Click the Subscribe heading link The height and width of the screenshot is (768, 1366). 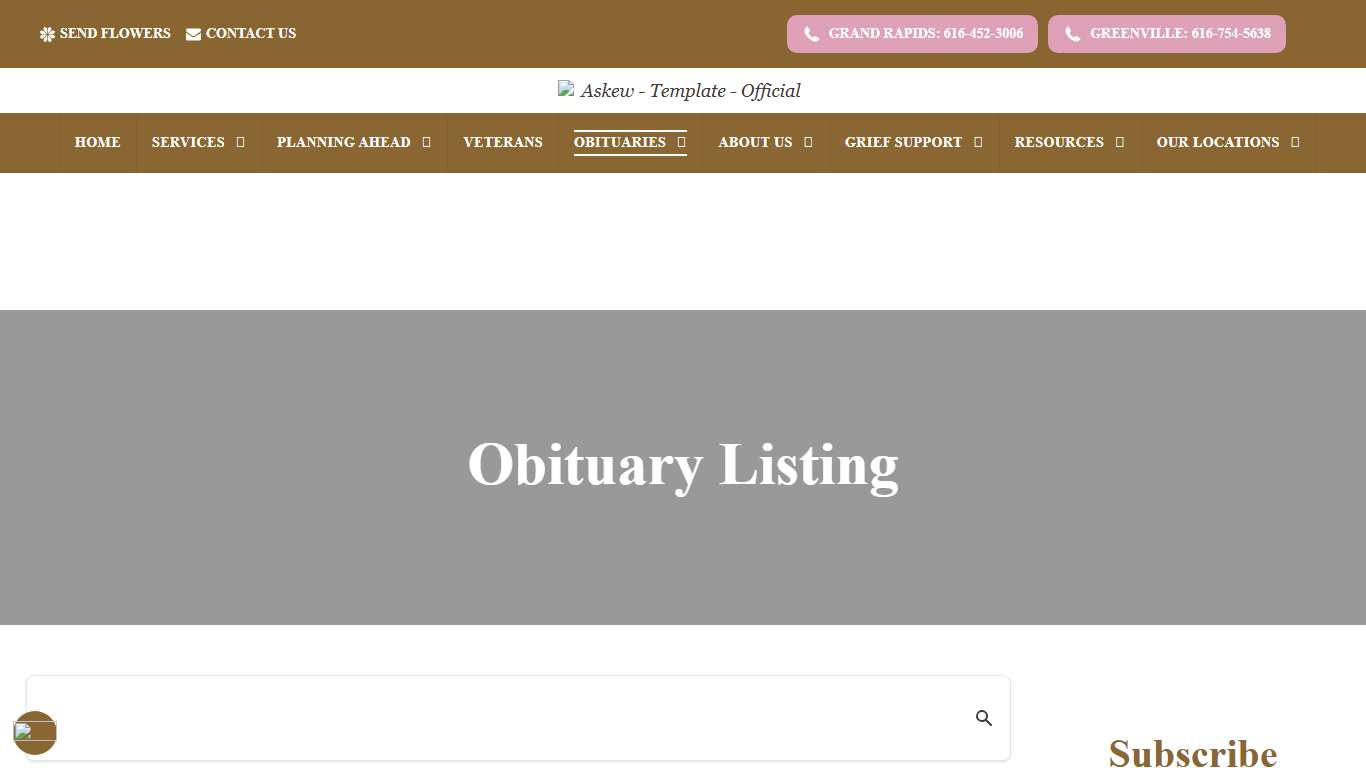point(1192,753)
